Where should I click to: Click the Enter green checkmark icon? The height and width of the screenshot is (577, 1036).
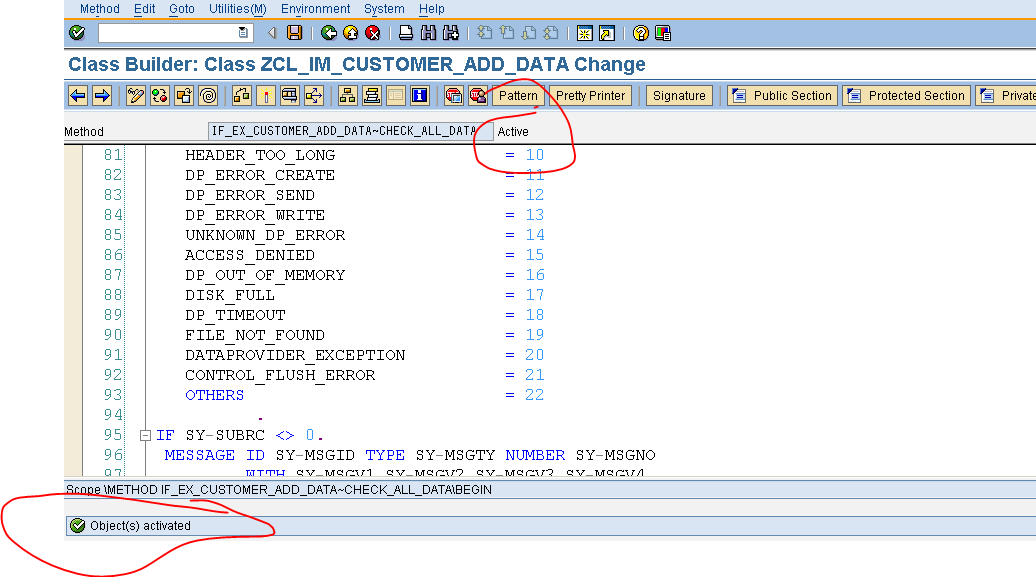(x=77, y=32)
